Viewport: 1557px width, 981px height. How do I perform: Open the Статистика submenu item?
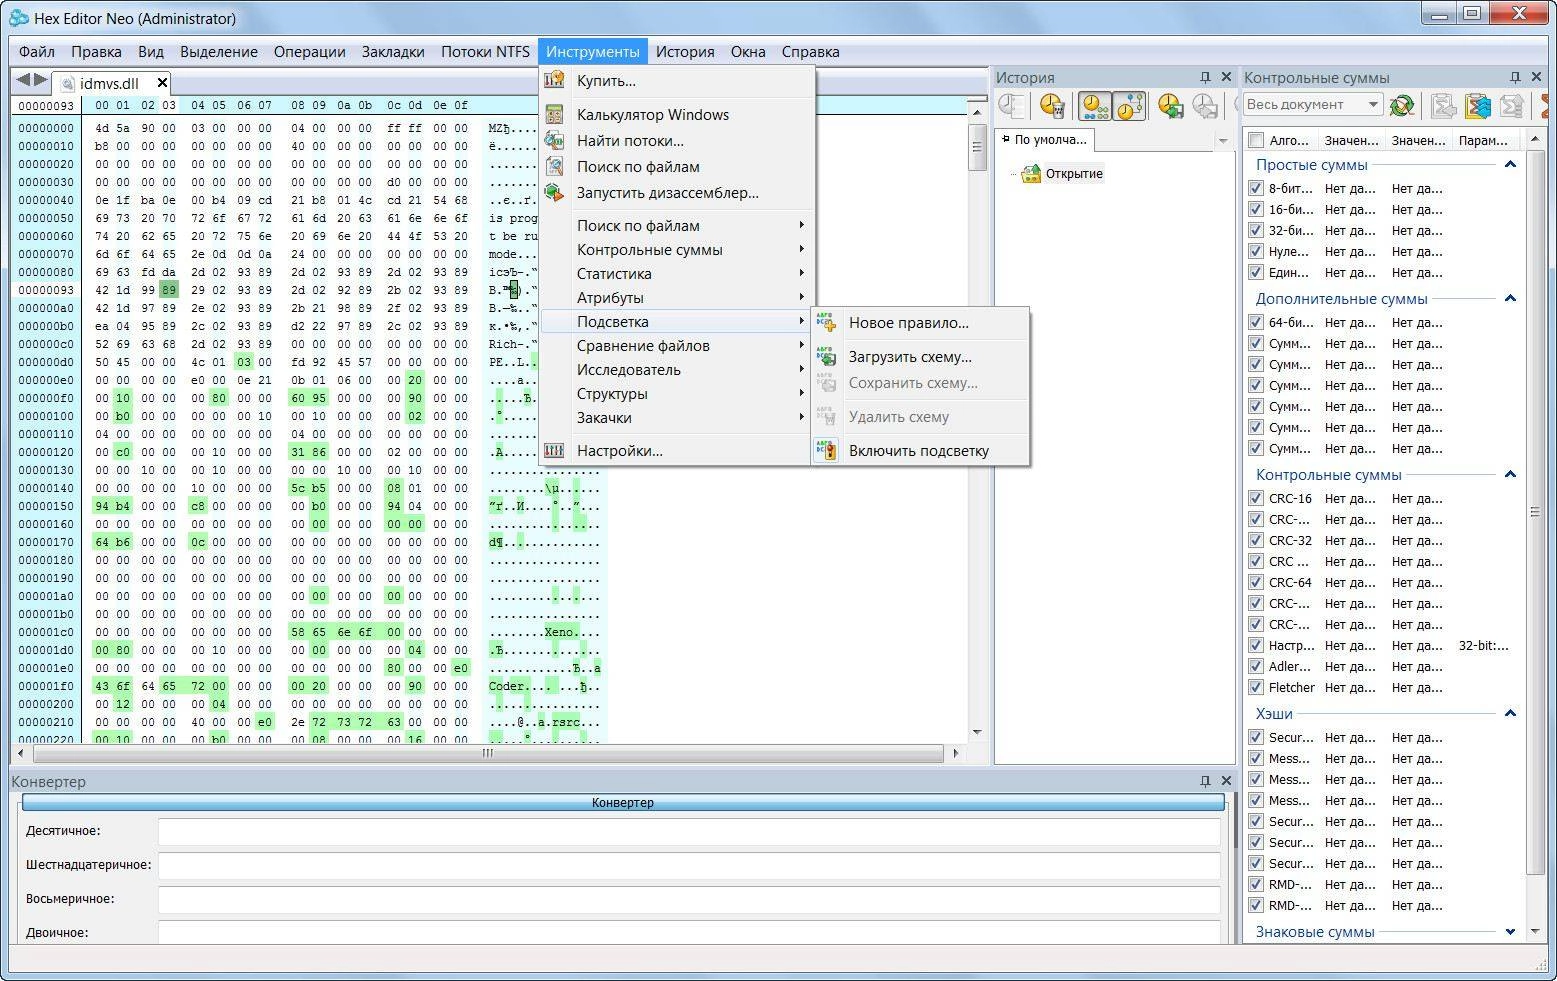pyautogui.click(x=677, y=273)
